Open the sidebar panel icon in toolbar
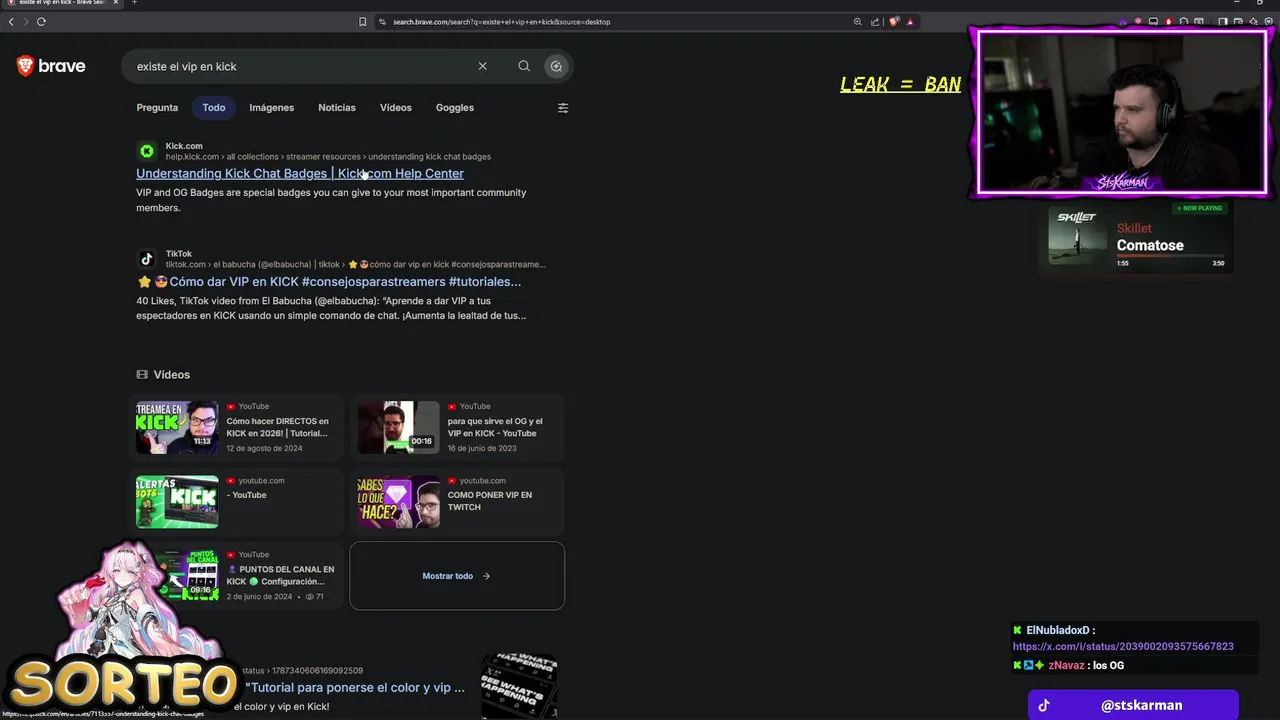The image size is (1280, 720). coord(1223,21)
